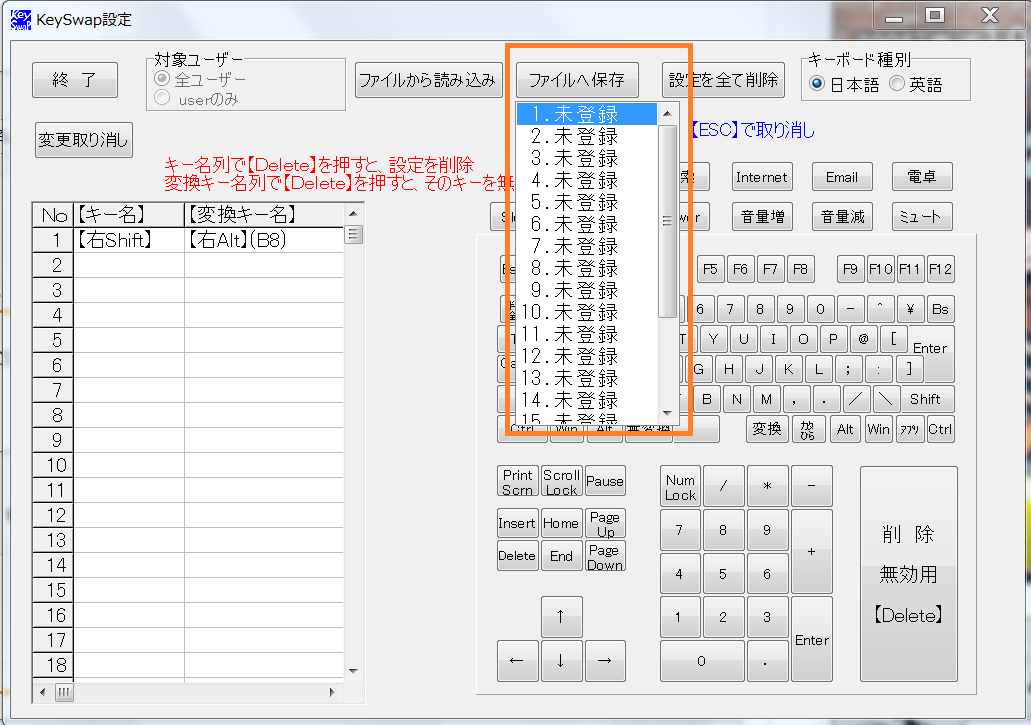Click 設定を全て削除 to clear all settings
This screenshot has width=1031, height=725.
click(x=723, y=80)
